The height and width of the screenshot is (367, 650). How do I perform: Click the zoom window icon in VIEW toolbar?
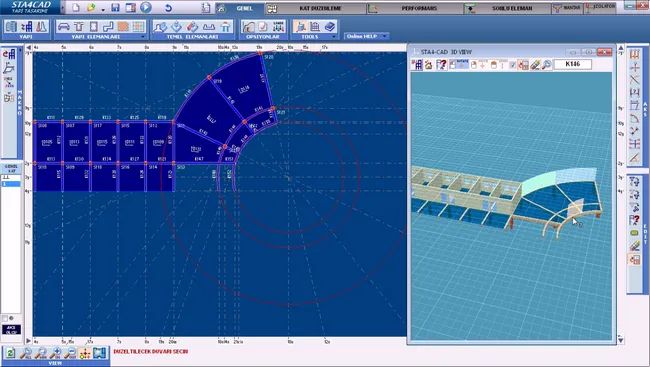pyautogui.click(x=41, y=353)
